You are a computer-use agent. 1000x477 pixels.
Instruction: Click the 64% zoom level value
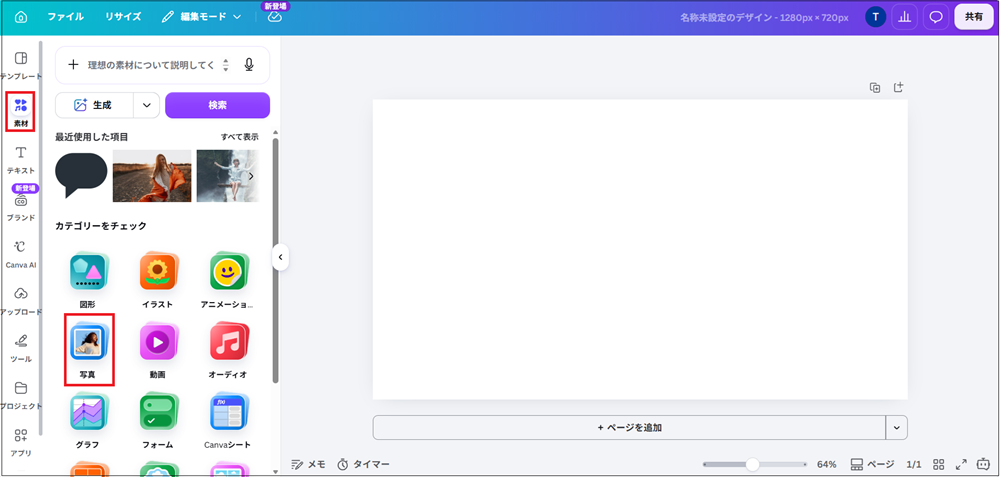(x=827, y=464)
